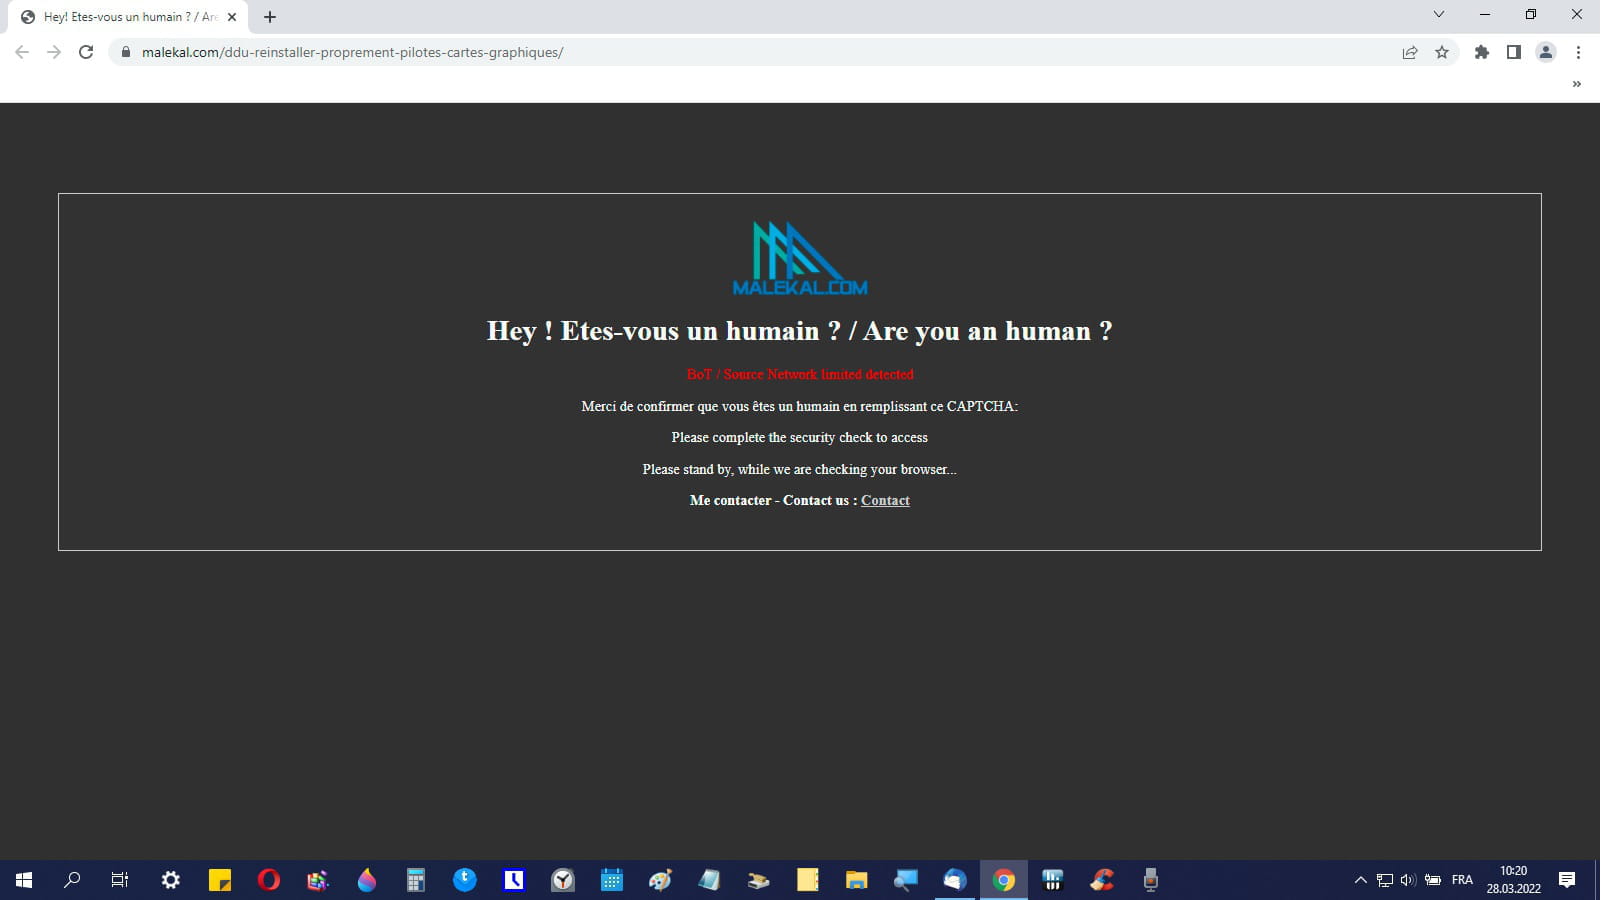Open the Windows Start menu
Image resolution: width=1604 pixels, height=900 pixels.
pos(24,880)
